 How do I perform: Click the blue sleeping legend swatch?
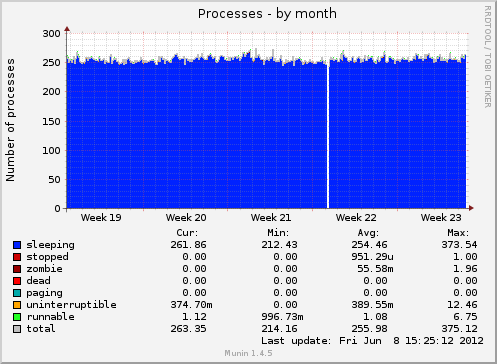[17, 245]
